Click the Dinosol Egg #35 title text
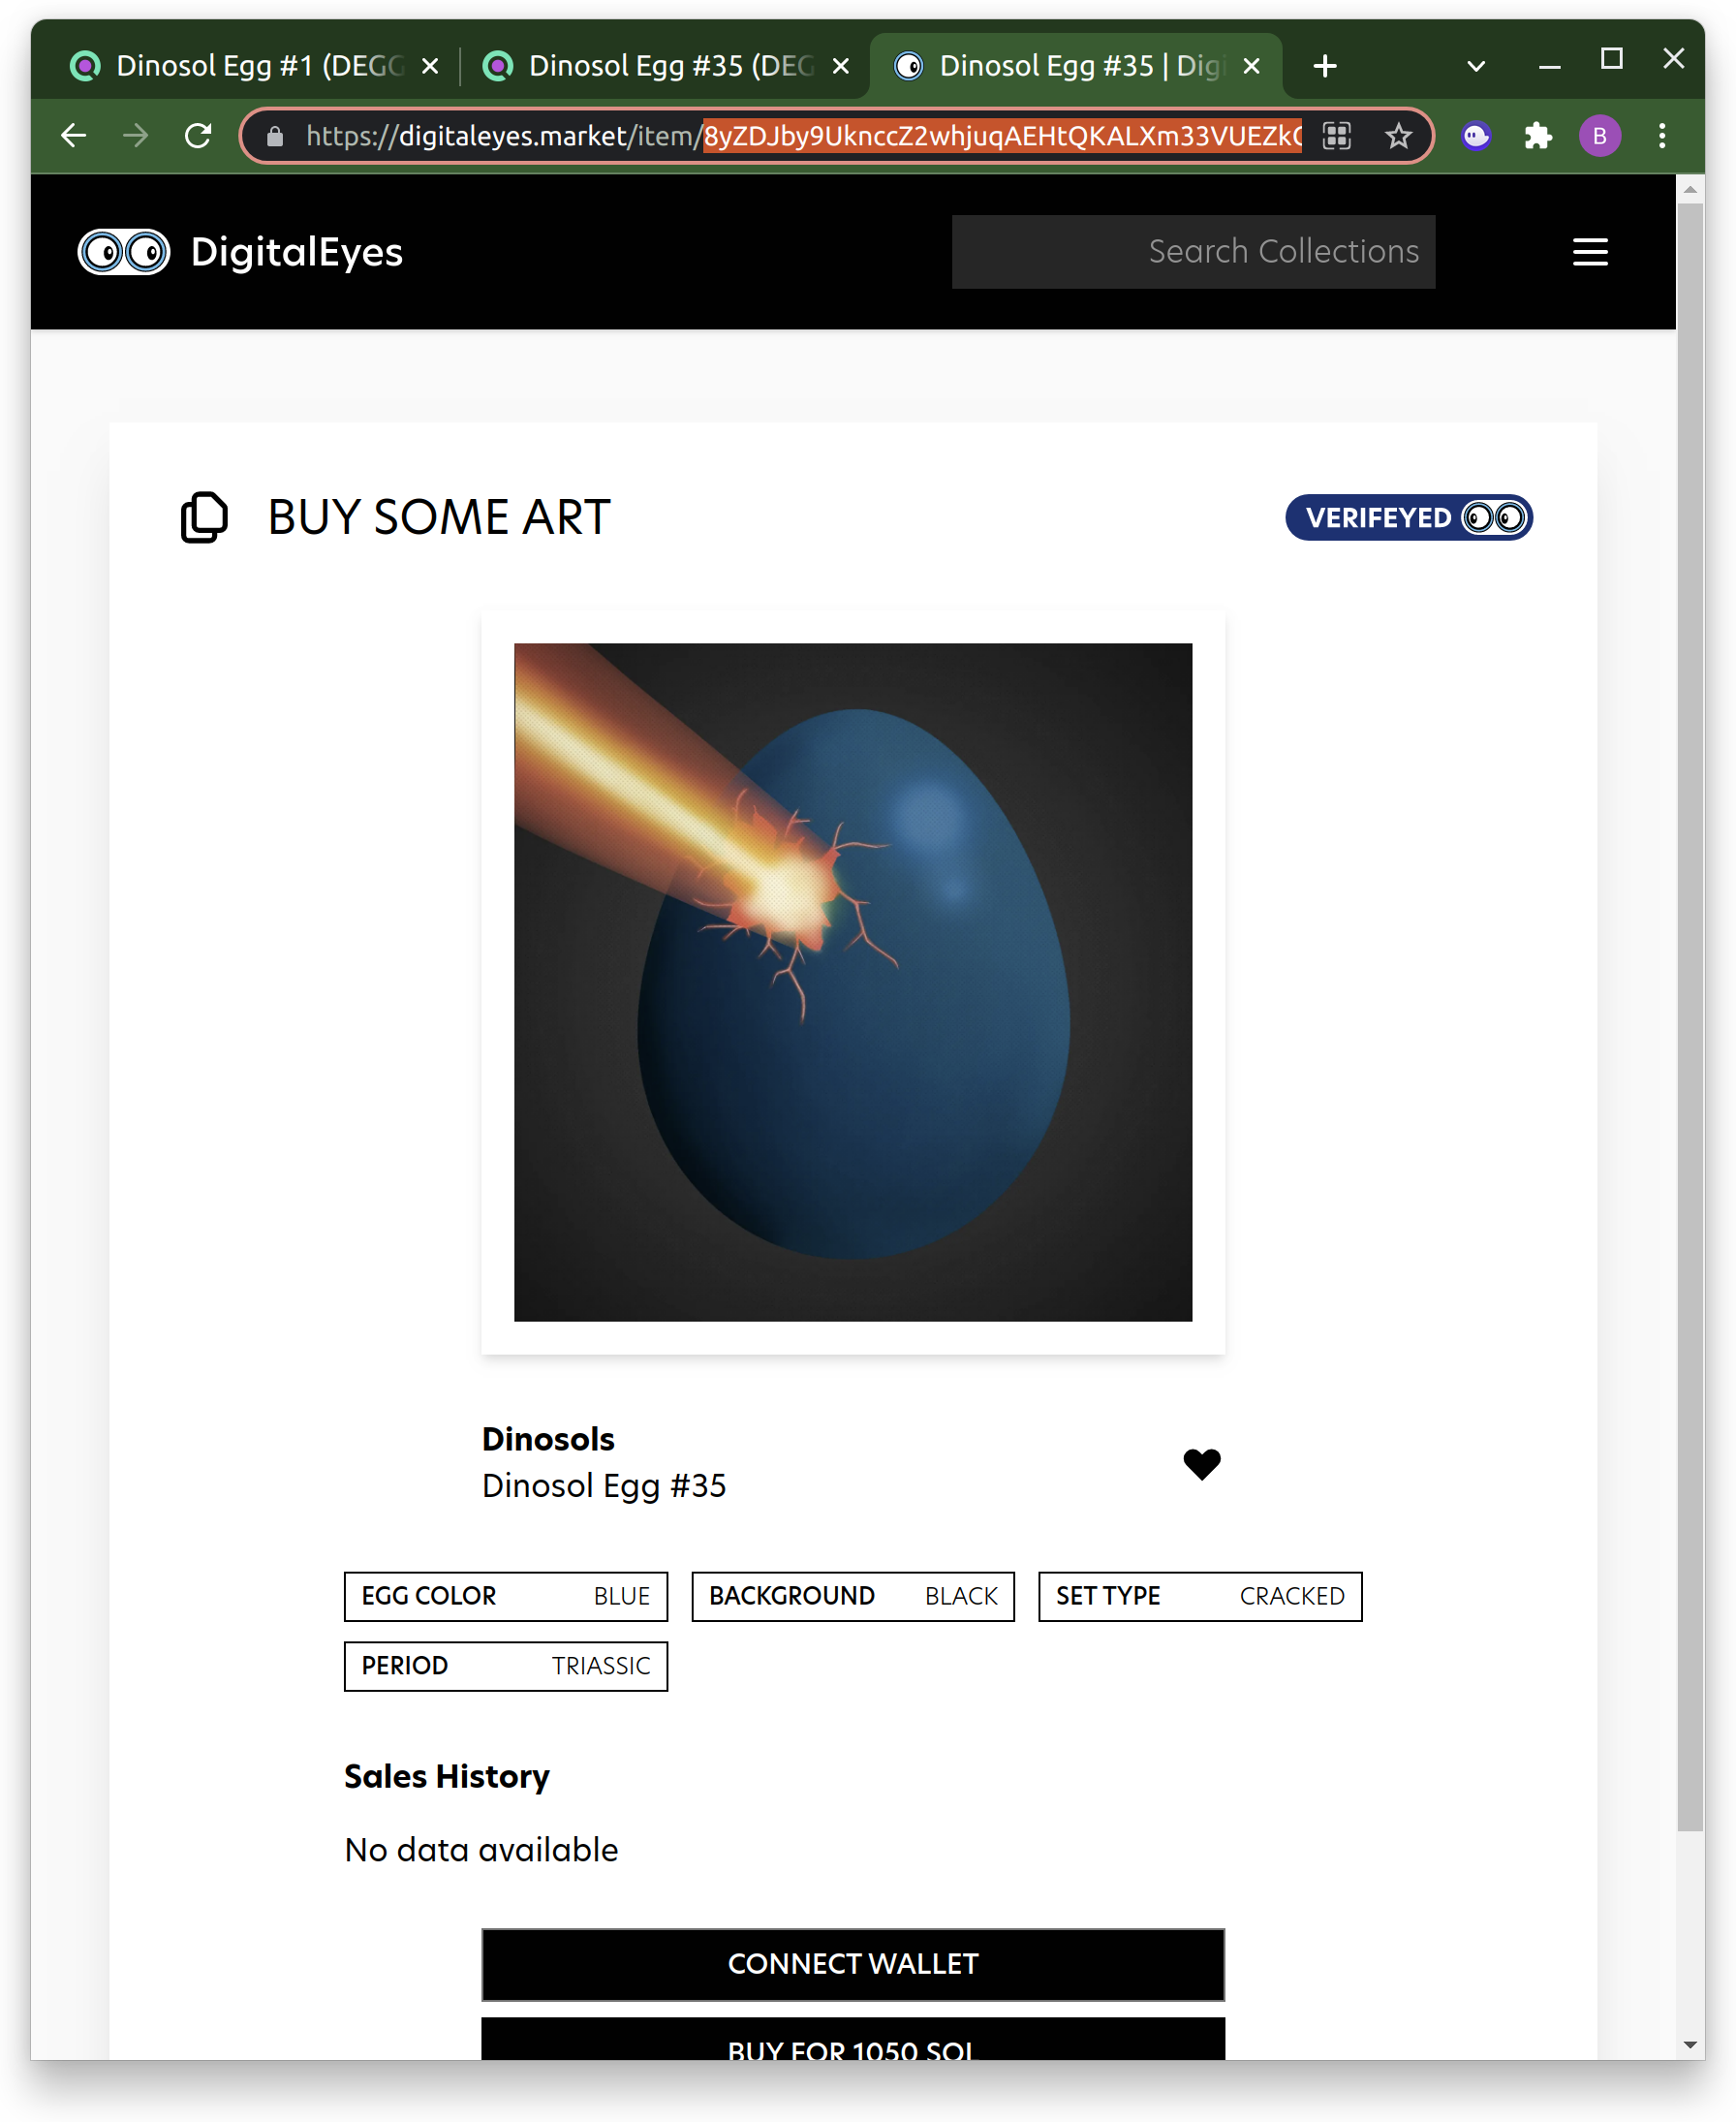 pyautogui.click(x=604, y=1486)
